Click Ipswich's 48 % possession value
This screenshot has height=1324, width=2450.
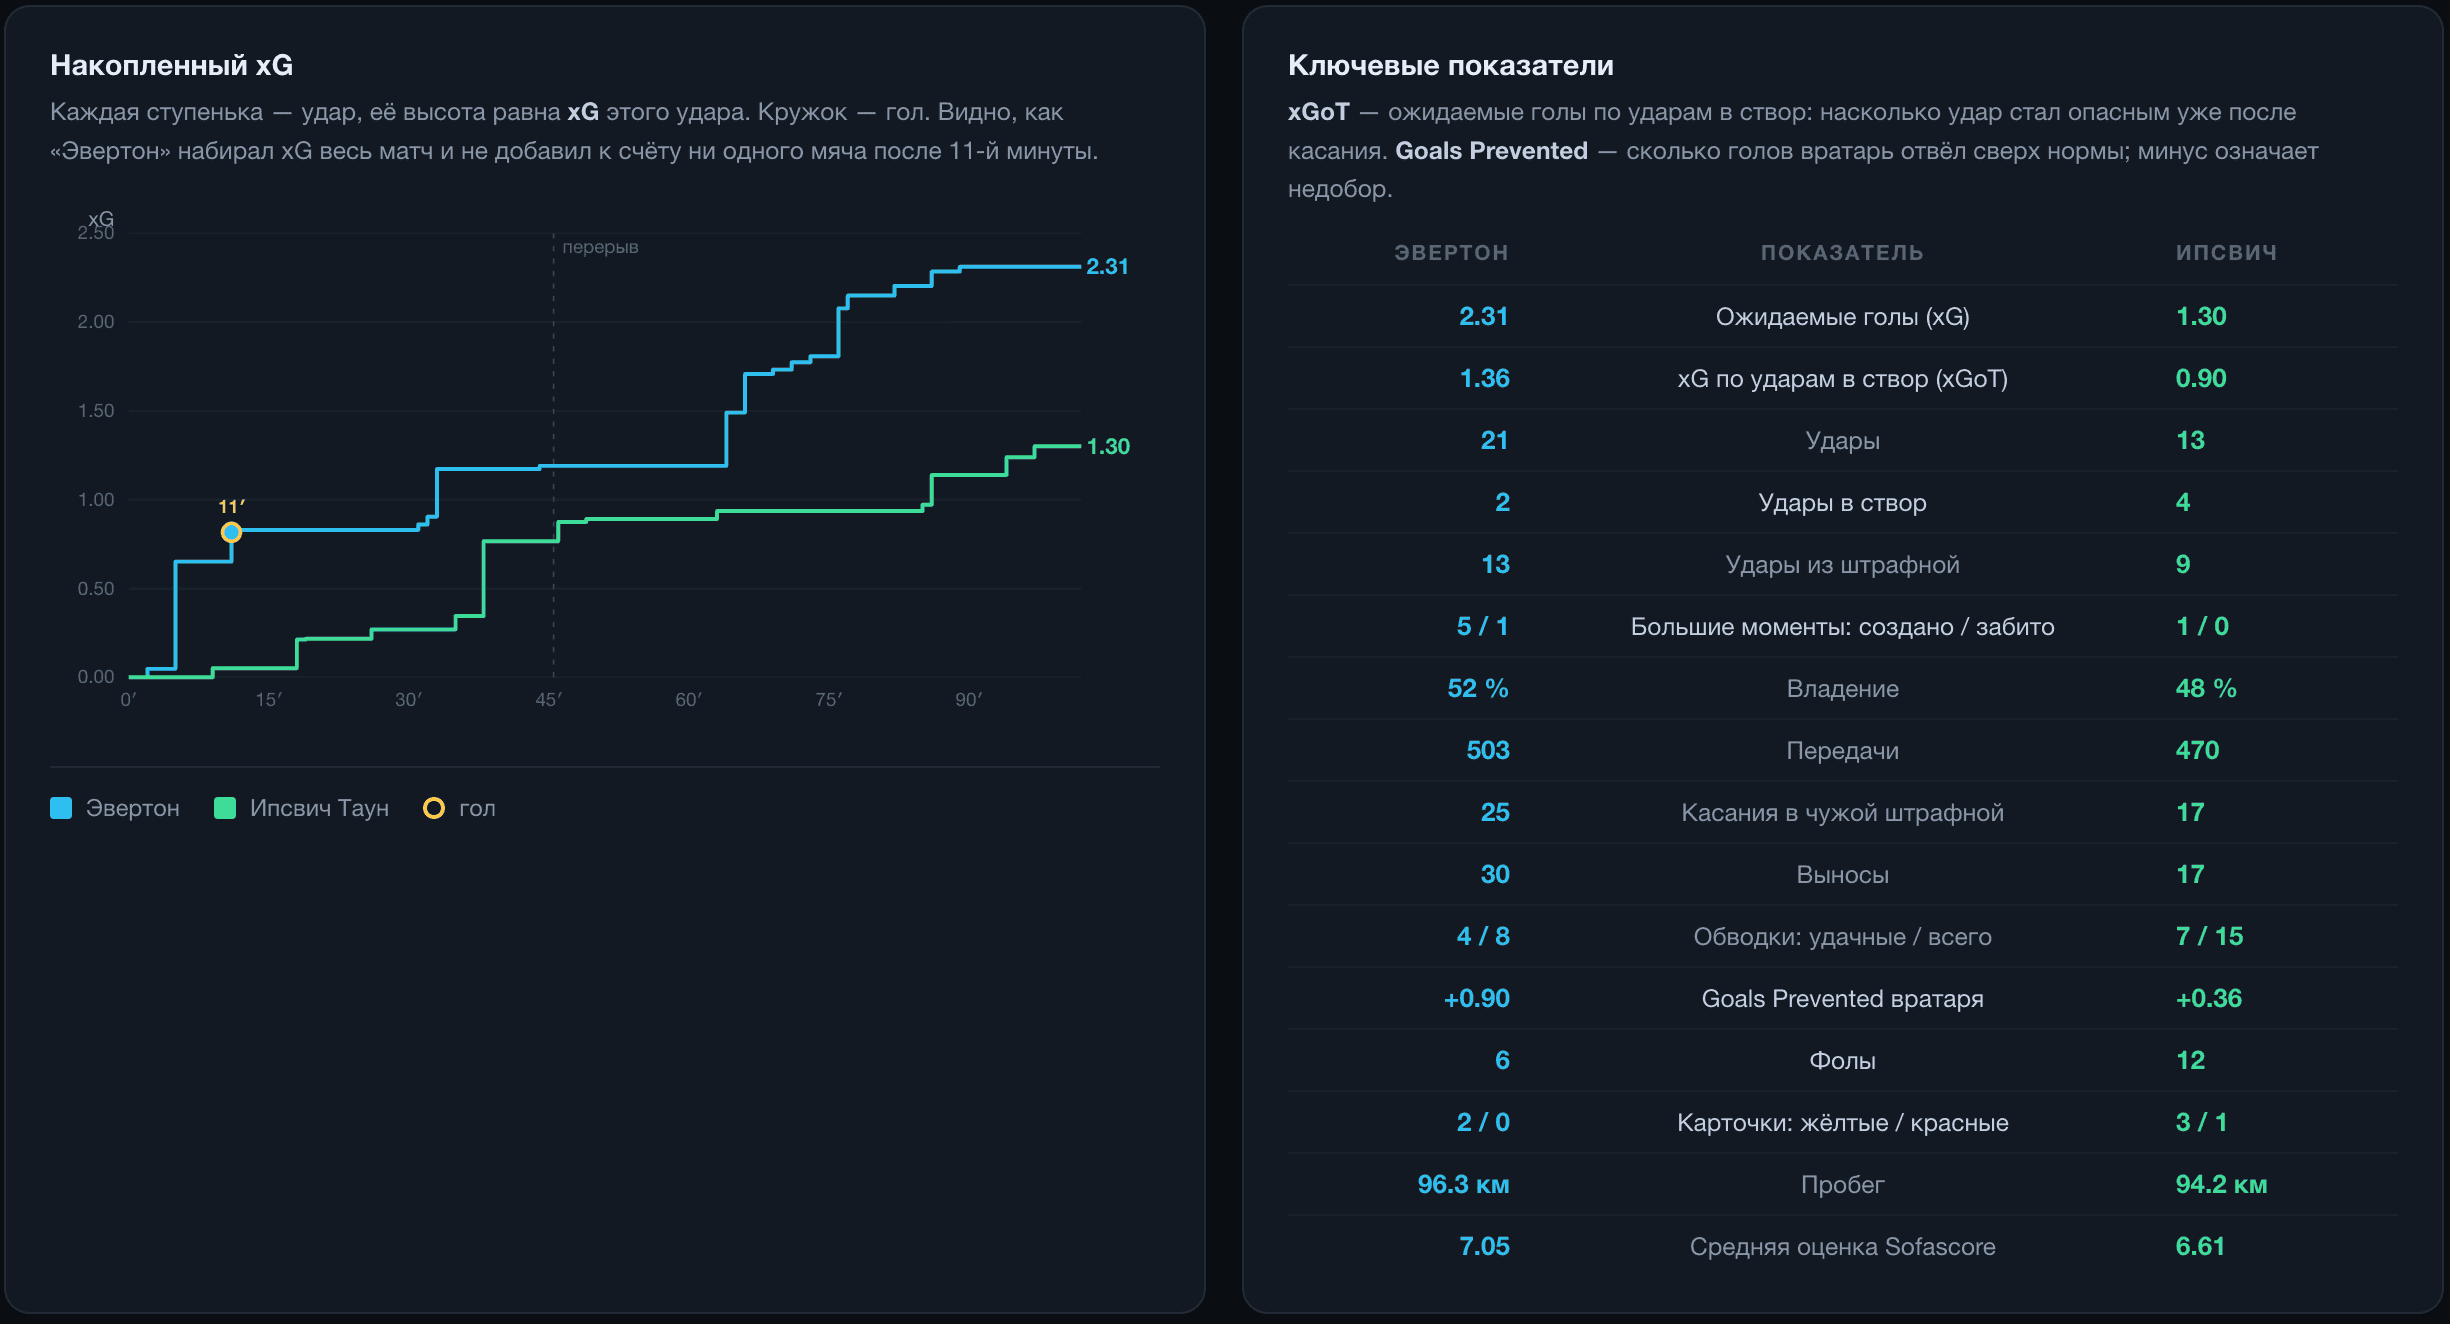[x=2206, y=688]
